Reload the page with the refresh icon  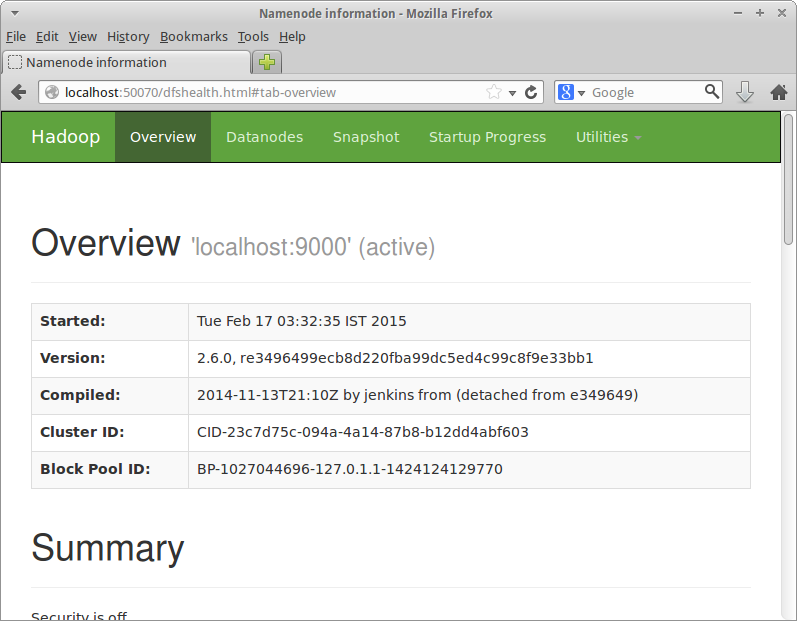pos(531,92)
